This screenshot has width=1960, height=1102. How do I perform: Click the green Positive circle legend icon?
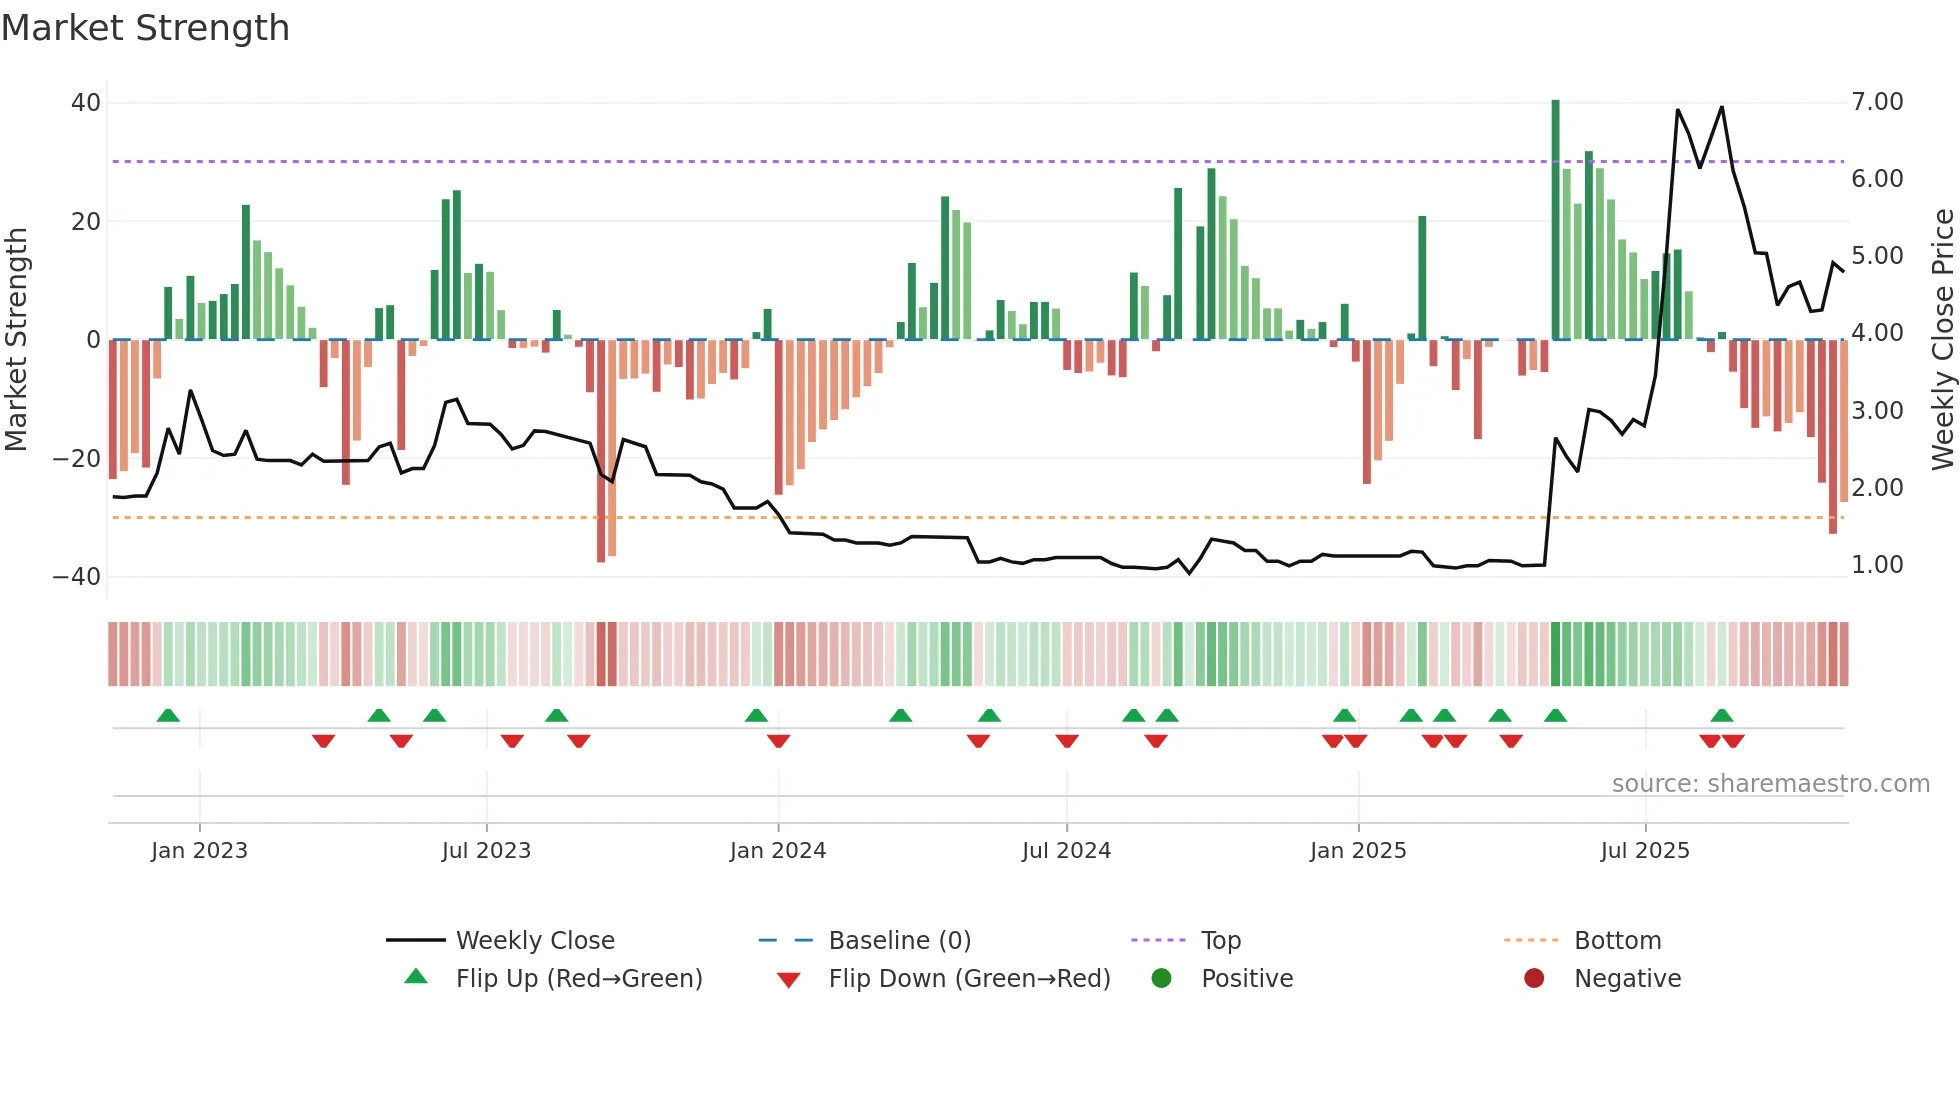click(x=1161, y=978)
